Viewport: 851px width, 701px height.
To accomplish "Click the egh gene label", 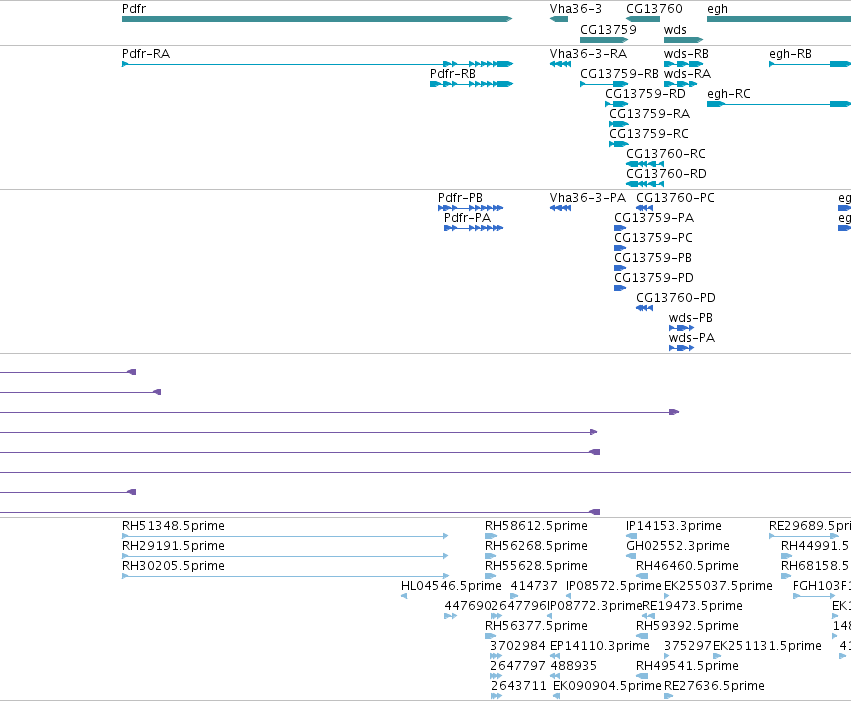I will (717, 9).
